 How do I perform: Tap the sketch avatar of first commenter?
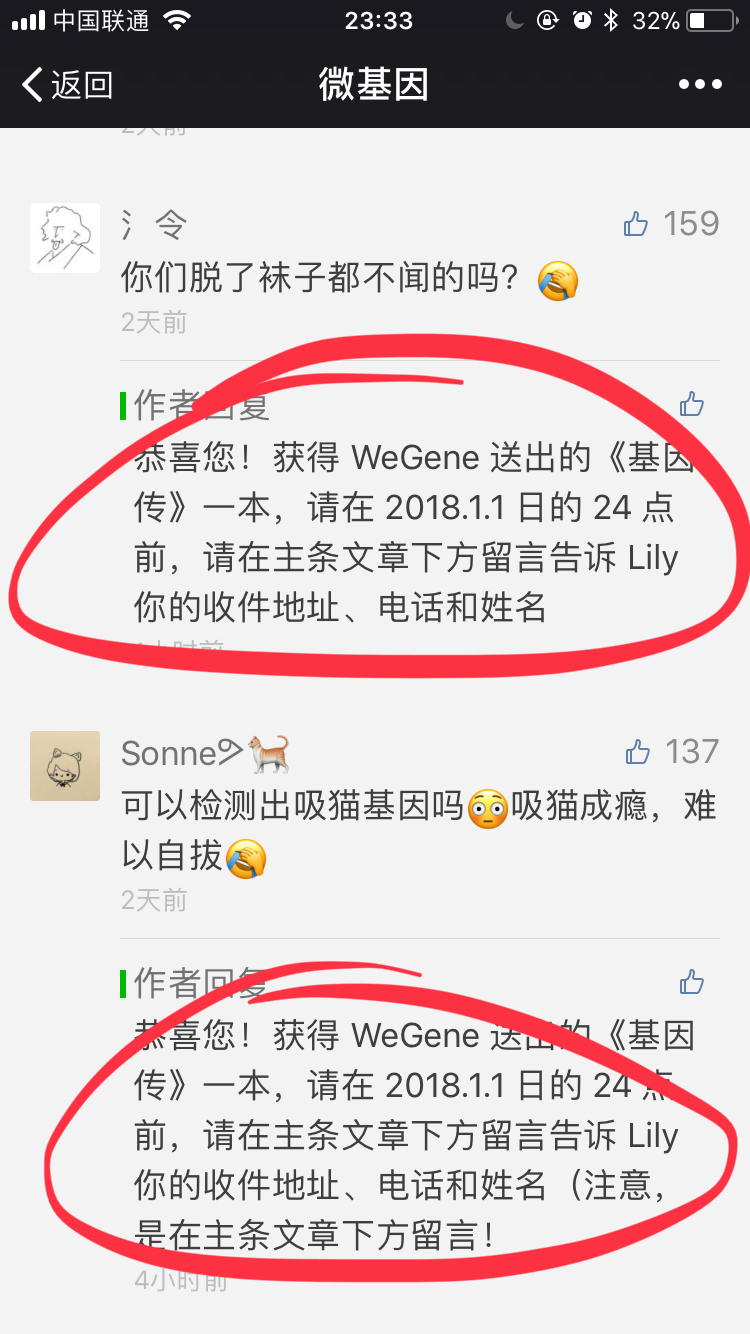(x=65, y=238)
